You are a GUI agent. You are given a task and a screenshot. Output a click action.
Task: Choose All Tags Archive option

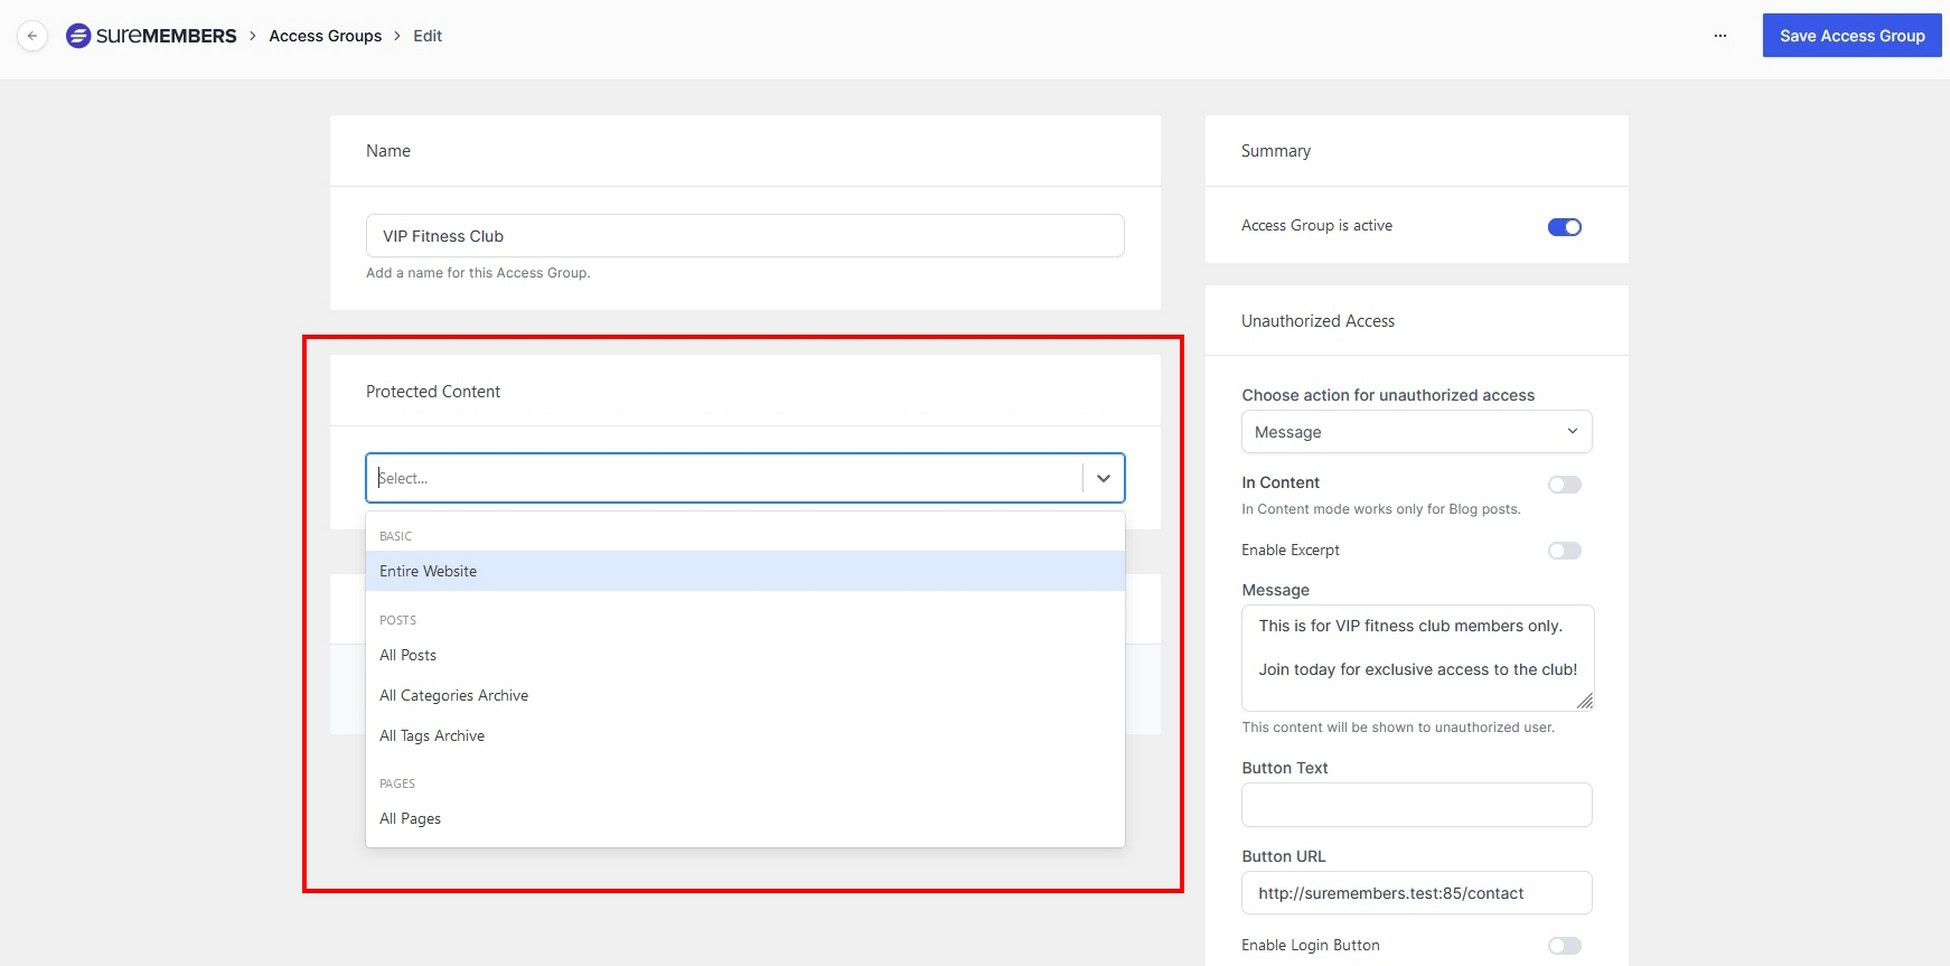[745, 736]
